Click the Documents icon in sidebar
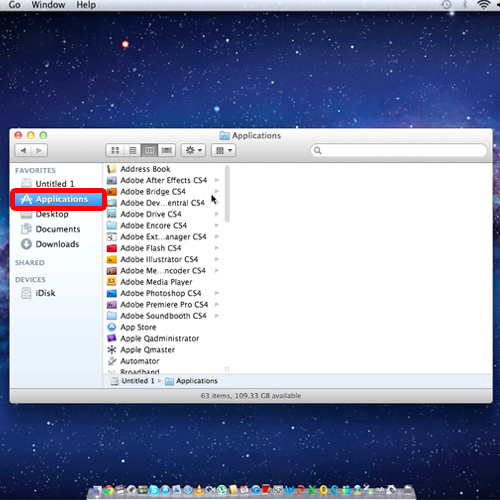This screenshot has width=500, height=500. [26, 229]
